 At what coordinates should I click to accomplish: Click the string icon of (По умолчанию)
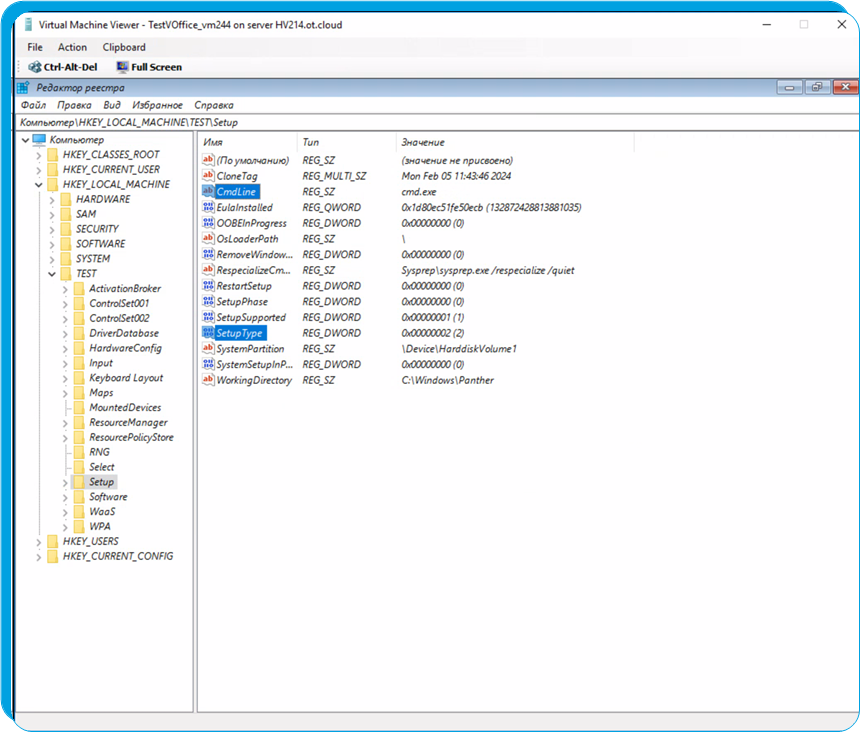(x=208, y=160)
